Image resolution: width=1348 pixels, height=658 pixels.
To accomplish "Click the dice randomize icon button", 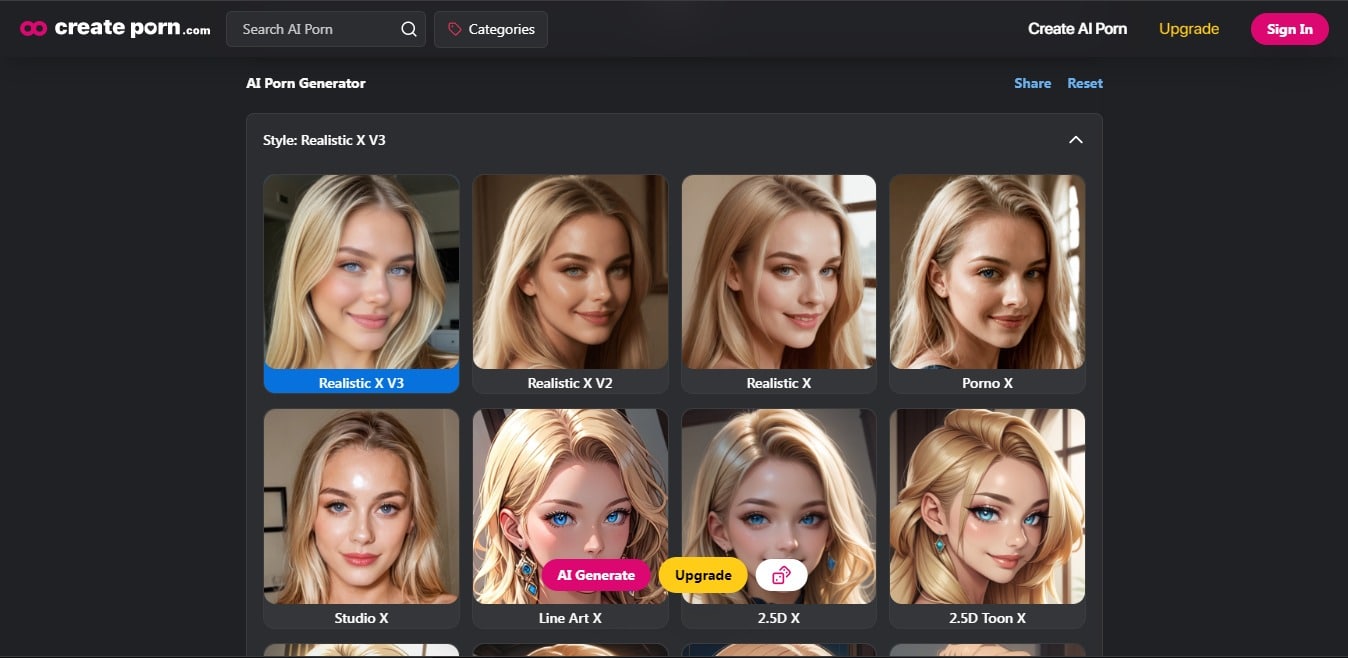I will pos(782,575).
